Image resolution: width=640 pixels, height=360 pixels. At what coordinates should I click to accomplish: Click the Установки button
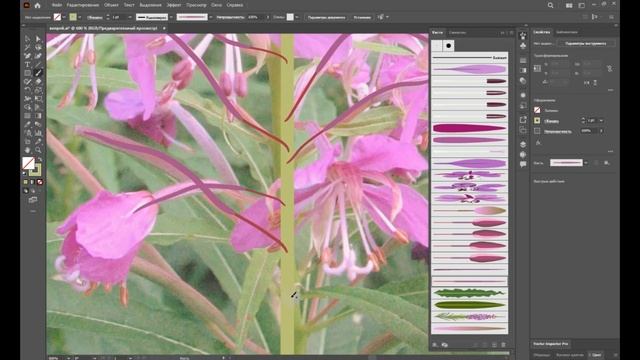click(x=362, y=17)
